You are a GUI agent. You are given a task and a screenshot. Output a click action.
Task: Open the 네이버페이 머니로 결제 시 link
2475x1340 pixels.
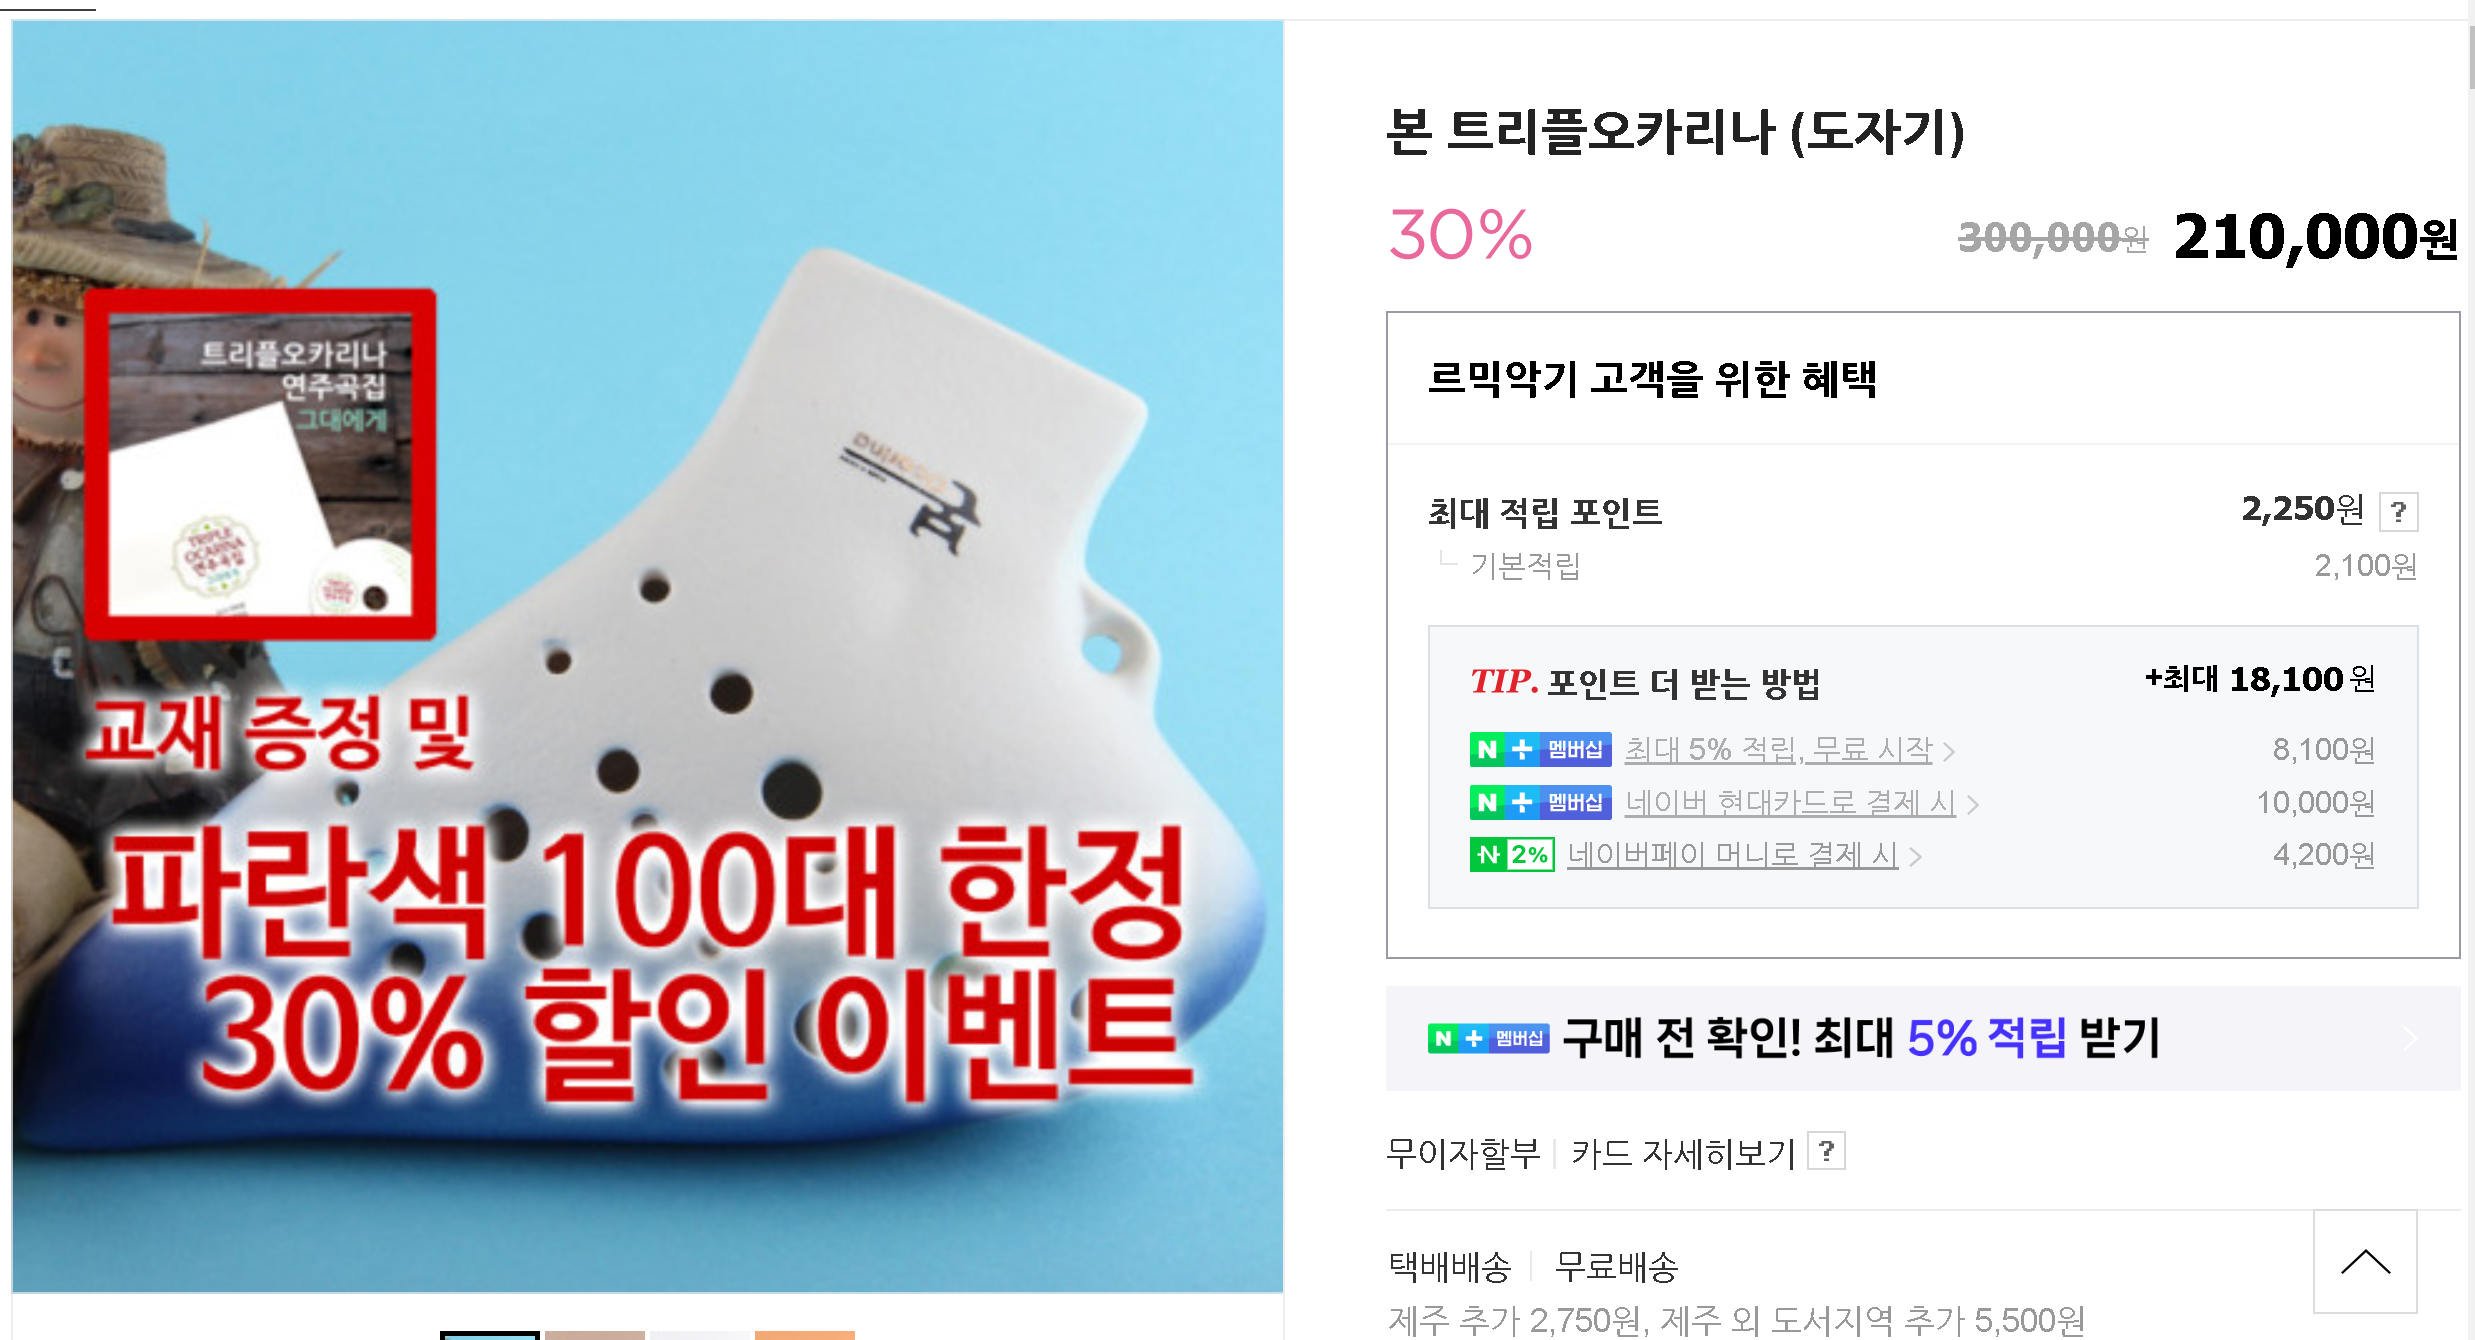pyautogui.click(x=1732, y=855)
